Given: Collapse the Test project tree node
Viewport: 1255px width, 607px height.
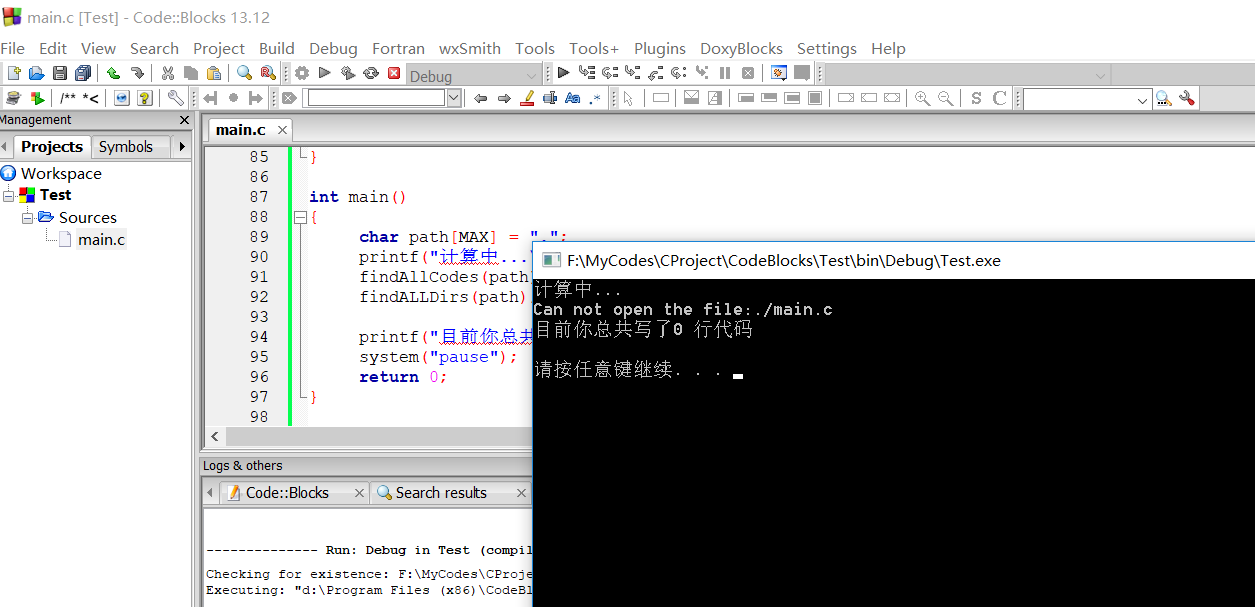Looking at the screenshot, I should (x=8, y=195).
